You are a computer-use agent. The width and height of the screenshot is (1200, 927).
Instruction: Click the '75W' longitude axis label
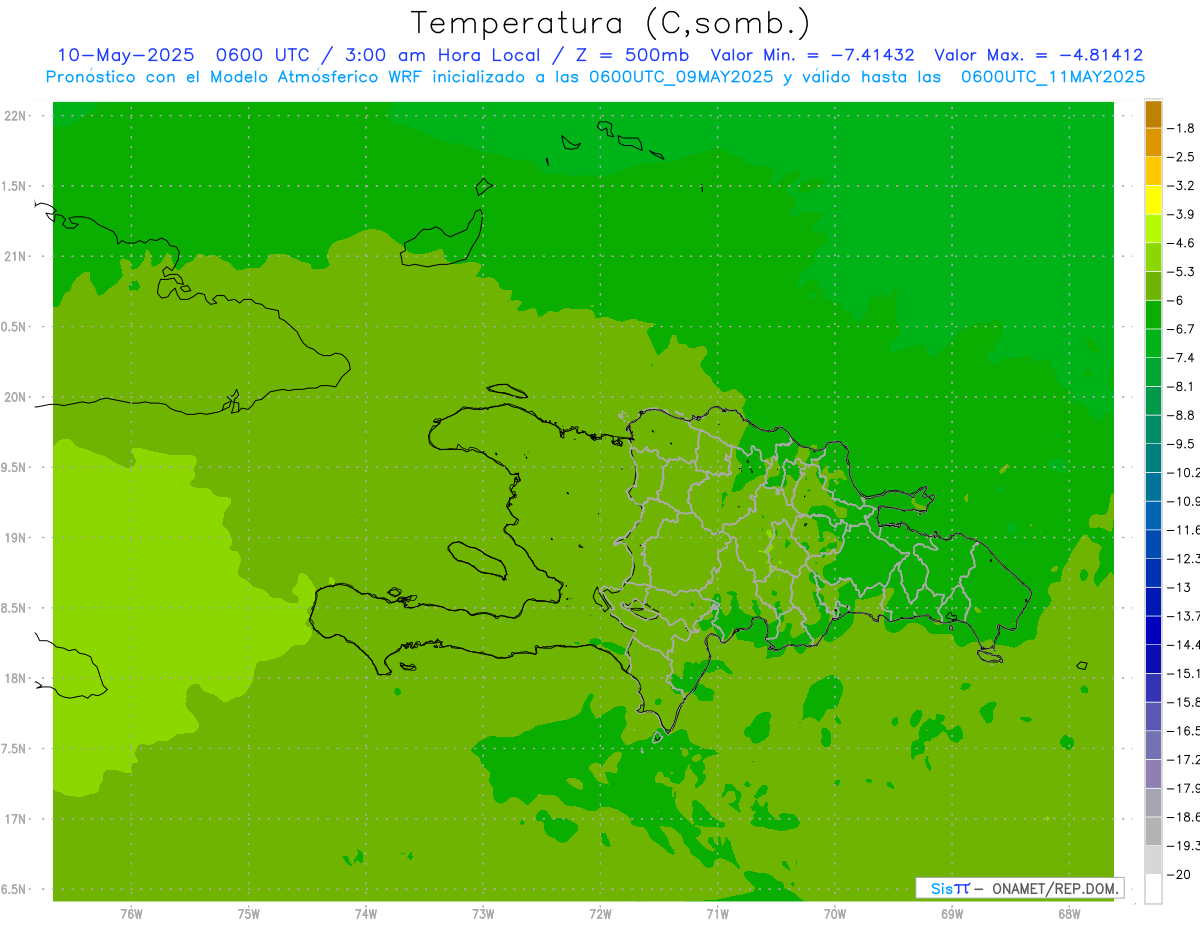coord(249,914)
